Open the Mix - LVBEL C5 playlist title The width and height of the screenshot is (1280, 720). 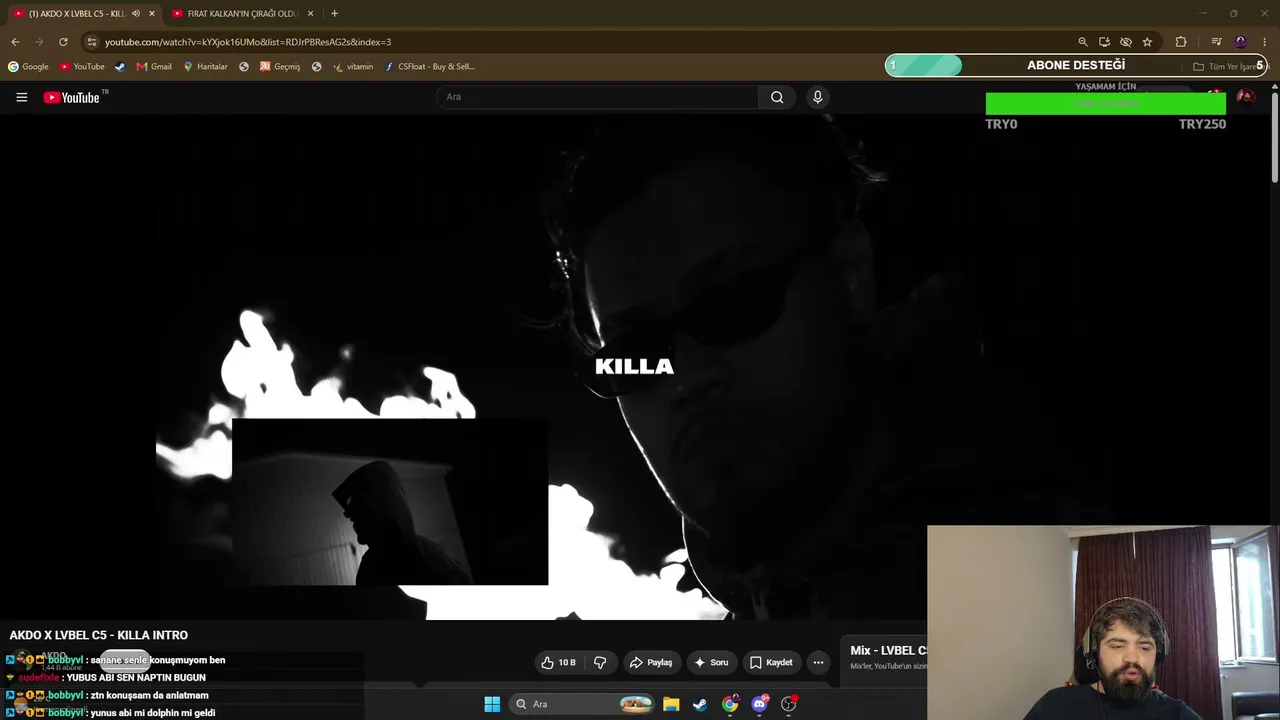click(888, 651)
